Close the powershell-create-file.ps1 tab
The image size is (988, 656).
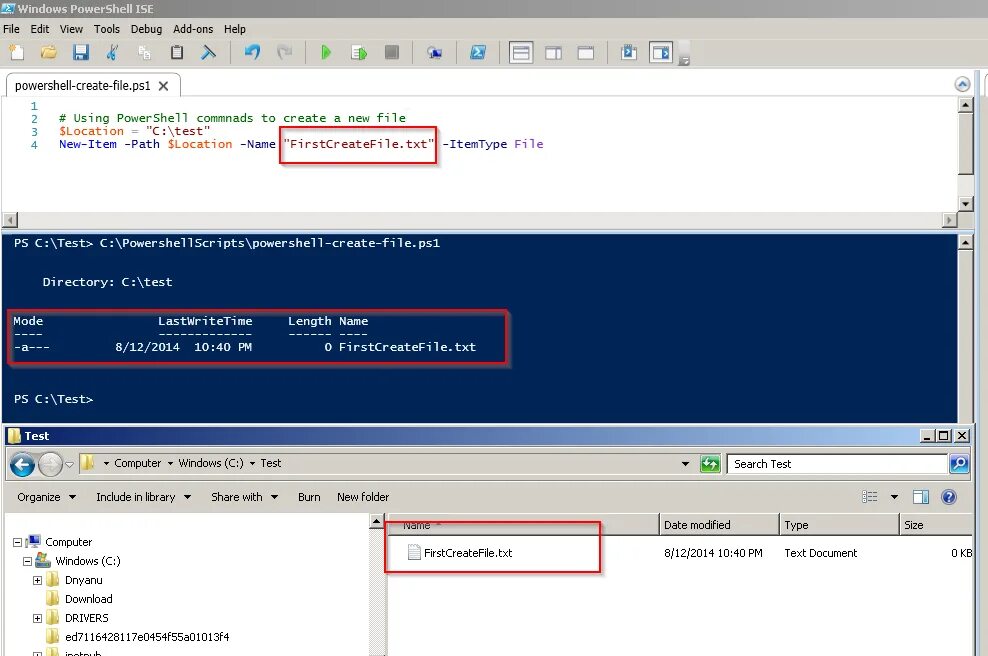coord(163,86)
